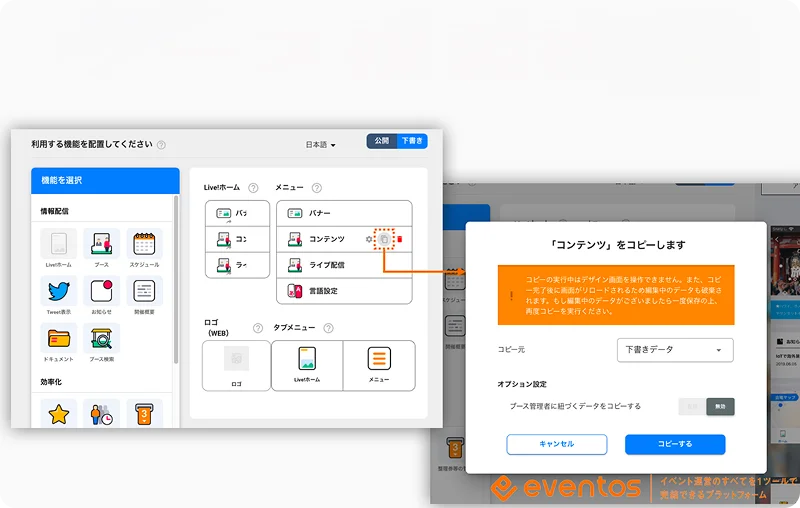Open the gear settings for コンテンツ
Screen dimensions: 800x508
[370, 239]
